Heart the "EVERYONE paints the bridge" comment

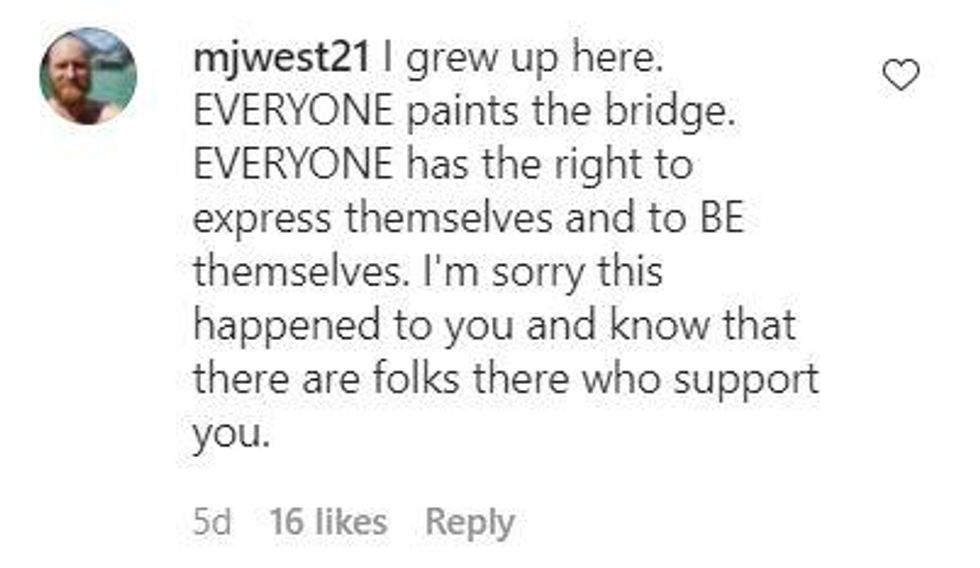(x=902, y=75)
